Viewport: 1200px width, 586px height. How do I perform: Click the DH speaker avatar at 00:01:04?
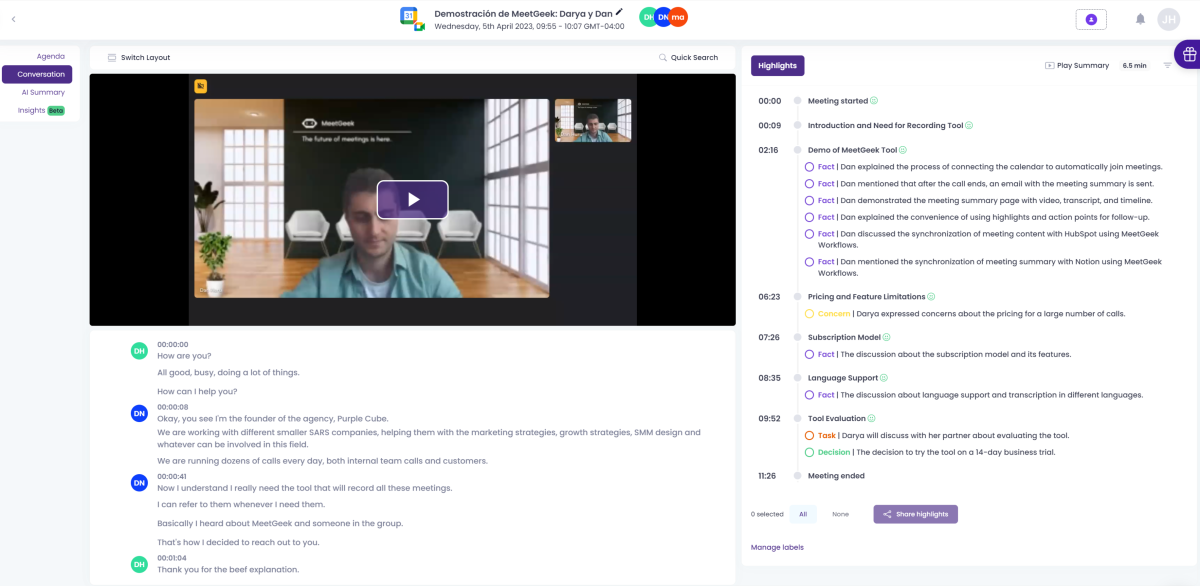(140, 564)
